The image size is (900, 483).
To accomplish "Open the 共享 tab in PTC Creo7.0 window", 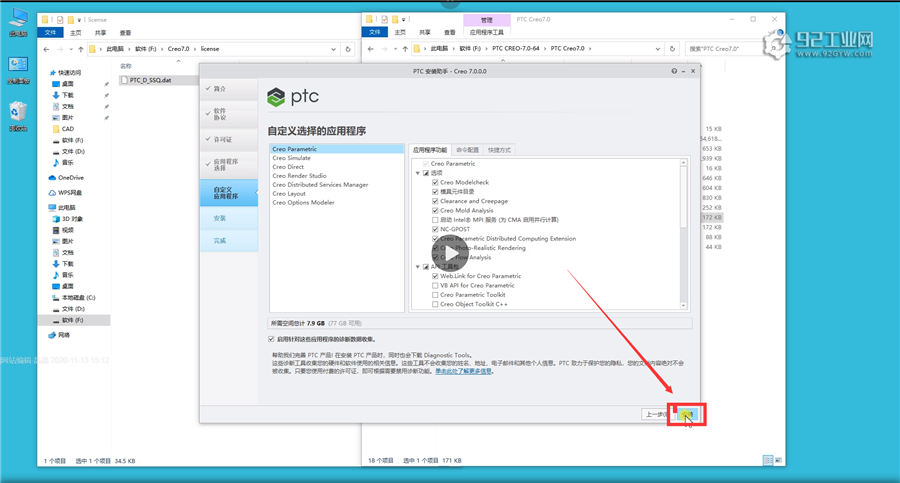I will (425, 32).
